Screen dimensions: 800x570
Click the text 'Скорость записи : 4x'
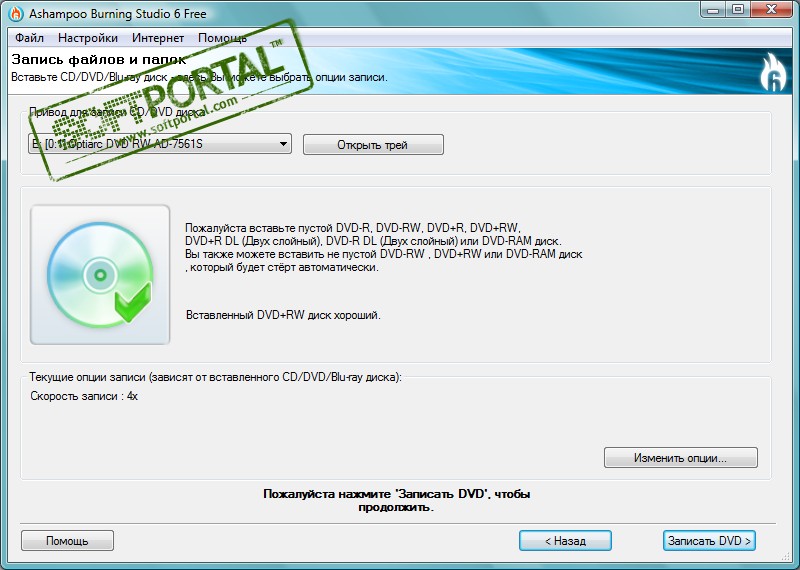[x=84, y=396]
